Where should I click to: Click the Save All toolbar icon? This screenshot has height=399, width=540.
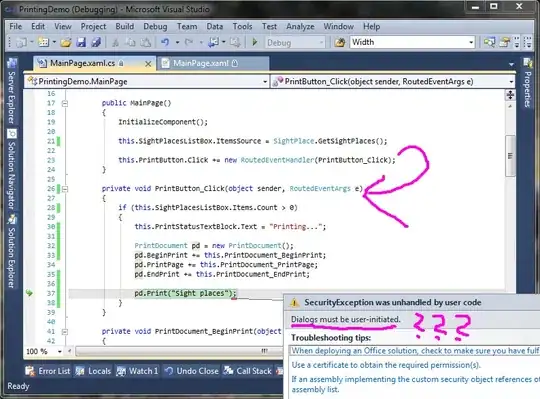[x=96, y=43]
